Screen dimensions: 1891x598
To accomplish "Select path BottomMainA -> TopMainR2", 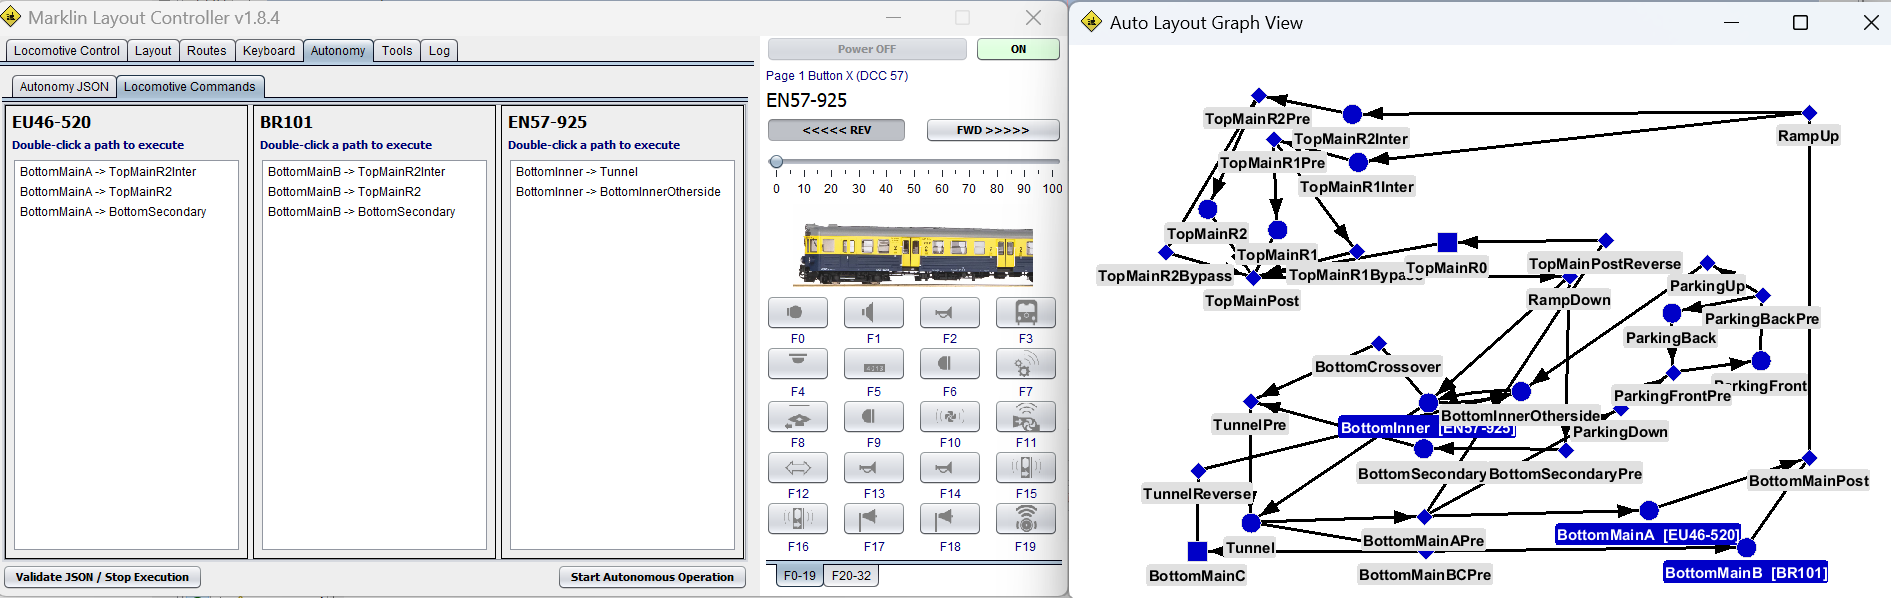I will click(96, 192).
